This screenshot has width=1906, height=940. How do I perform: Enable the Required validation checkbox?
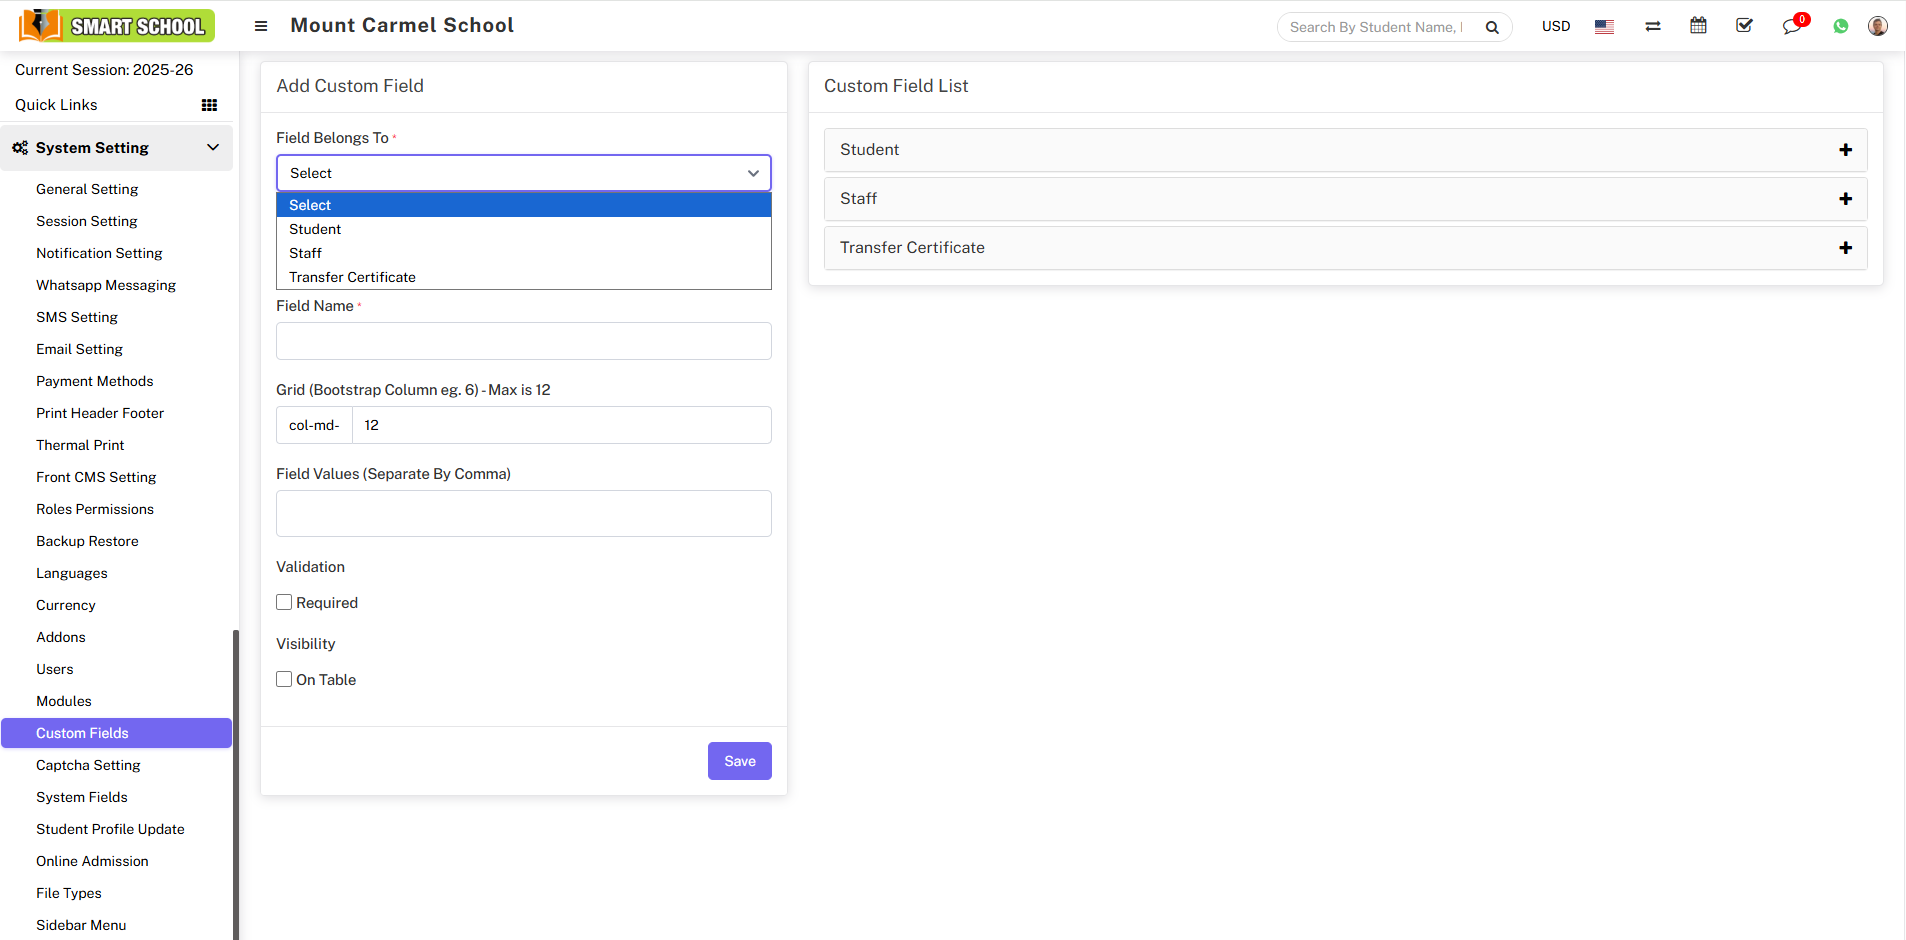[x=285, y=602]
